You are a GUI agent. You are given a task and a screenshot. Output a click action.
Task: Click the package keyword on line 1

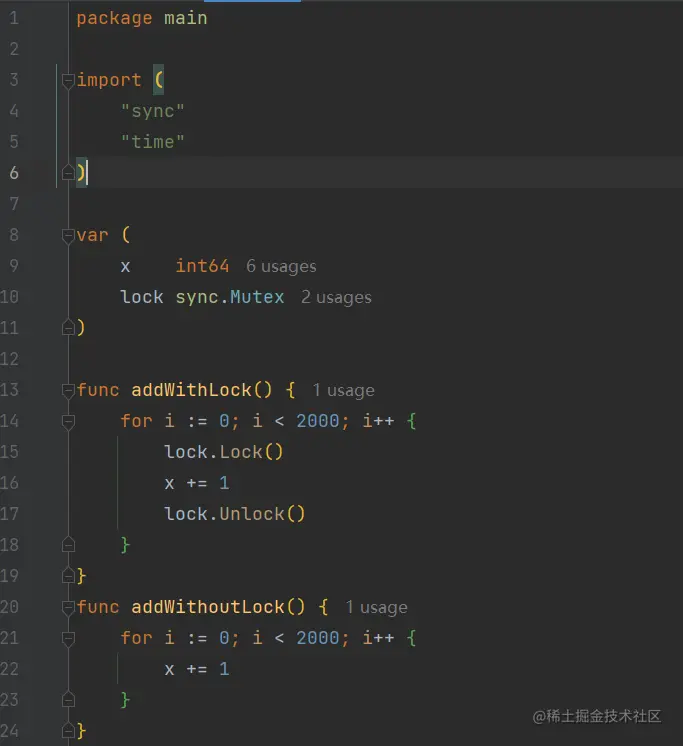[115, 19]
